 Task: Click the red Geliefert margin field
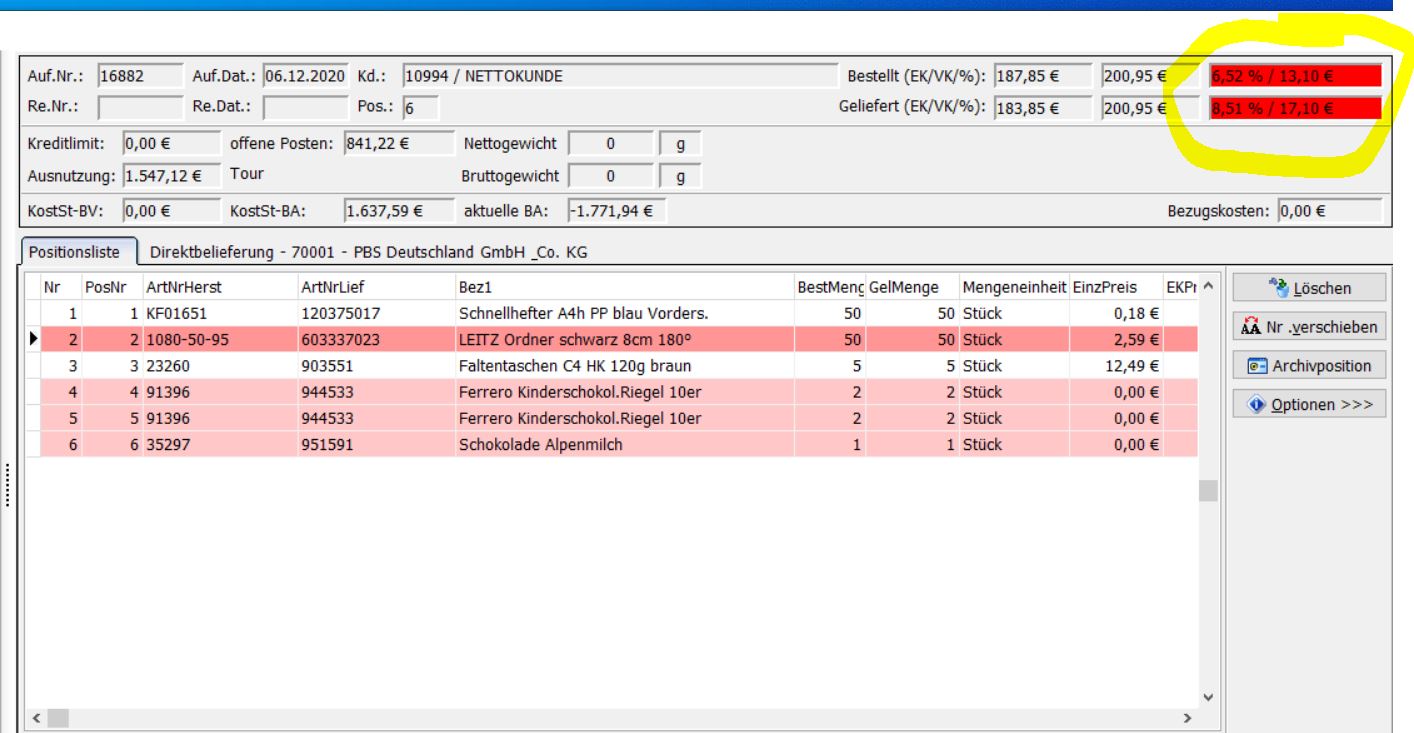click(x=1294, y=107)
